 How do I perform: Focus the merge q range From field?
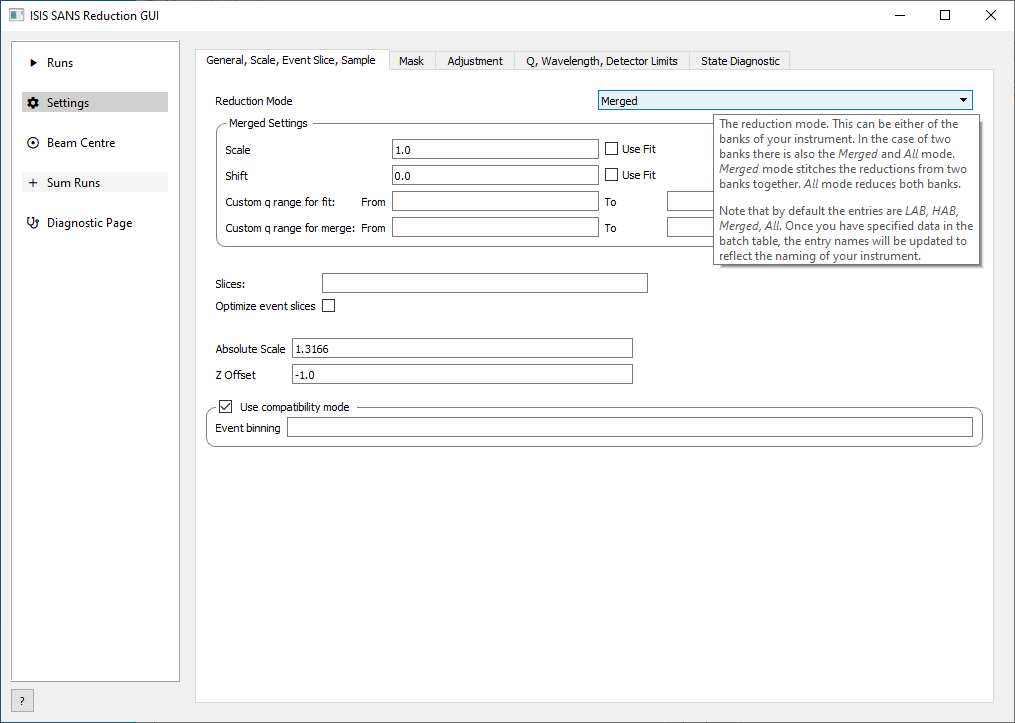[x=495, y=227]
